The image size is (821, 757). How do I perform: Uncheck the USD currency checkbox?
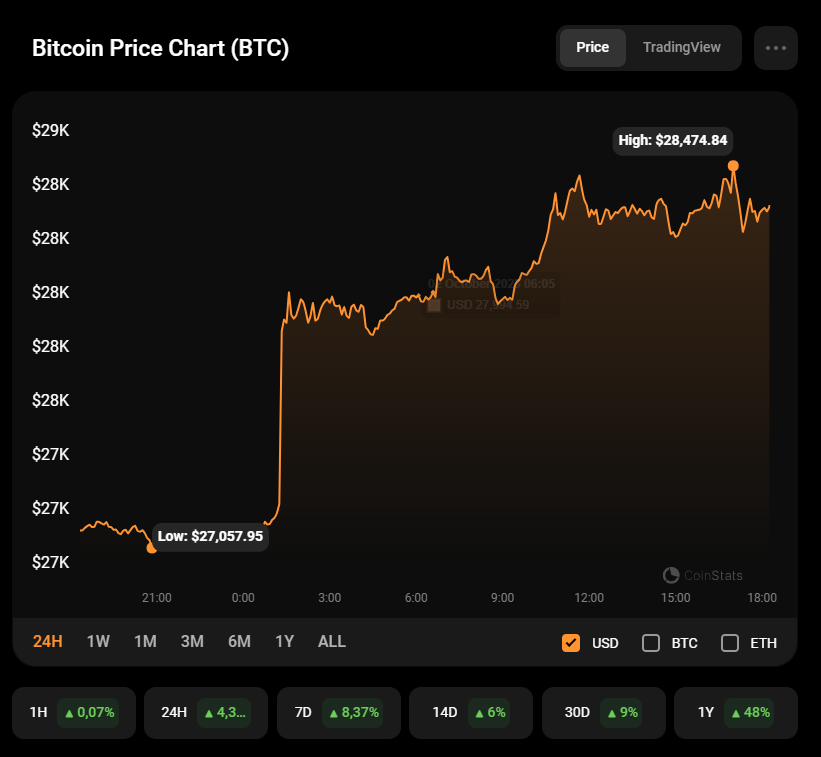[571, 643]
